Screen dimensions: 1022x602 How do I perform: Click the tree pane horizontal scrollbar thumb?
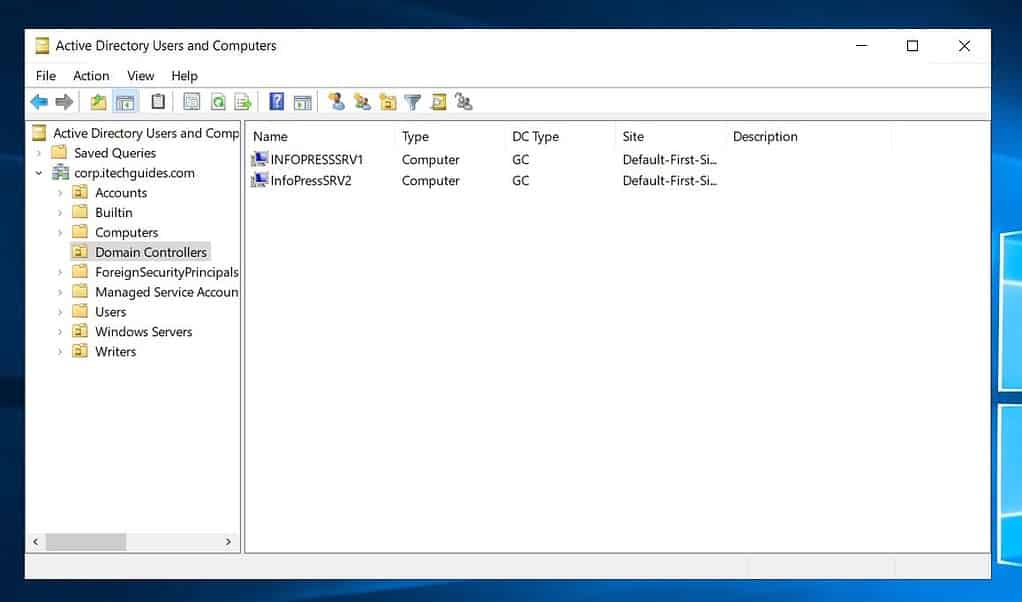pos(85,541)
